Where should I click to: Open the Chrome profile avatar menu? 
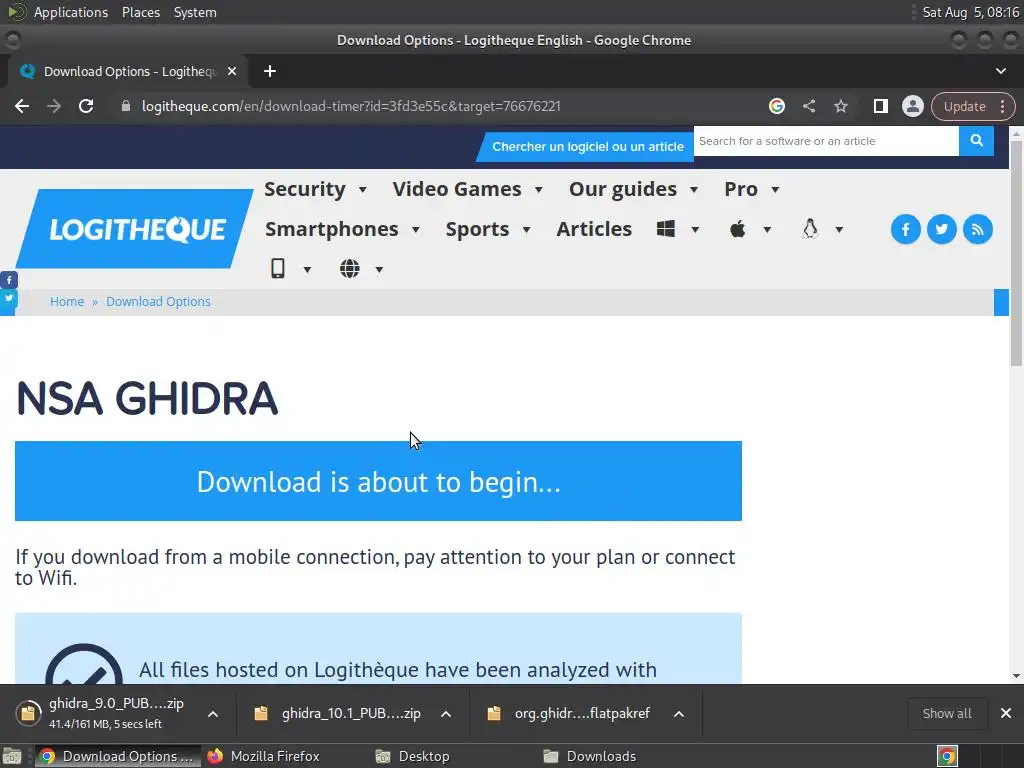pos(912,106)
